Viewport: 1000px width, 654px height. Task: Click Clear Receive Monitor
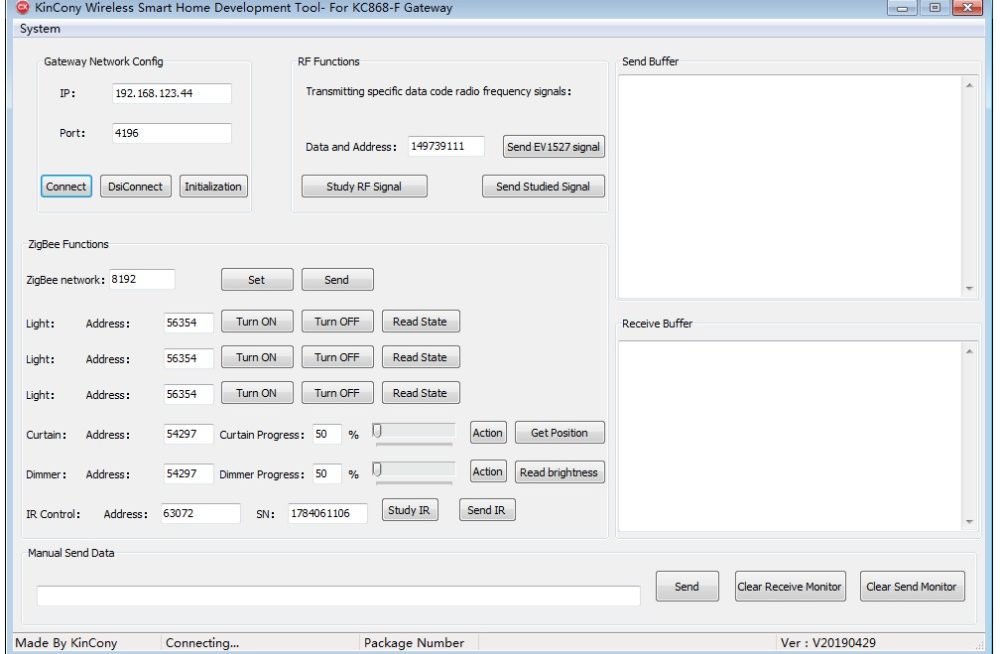click(x=790, y=587)
